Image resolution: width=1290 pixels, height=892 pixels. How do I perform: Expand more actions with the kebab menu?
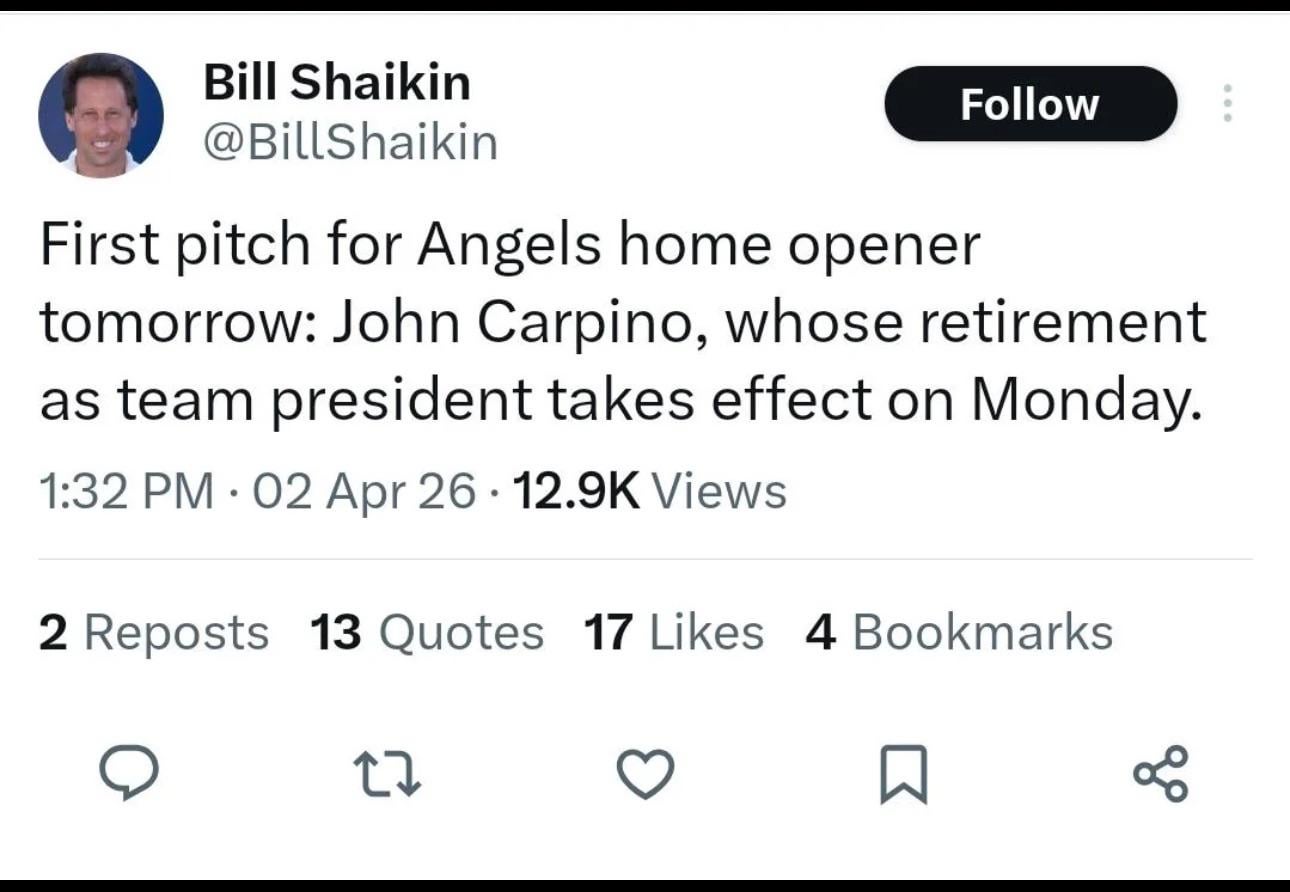(x=1227, y=104)
